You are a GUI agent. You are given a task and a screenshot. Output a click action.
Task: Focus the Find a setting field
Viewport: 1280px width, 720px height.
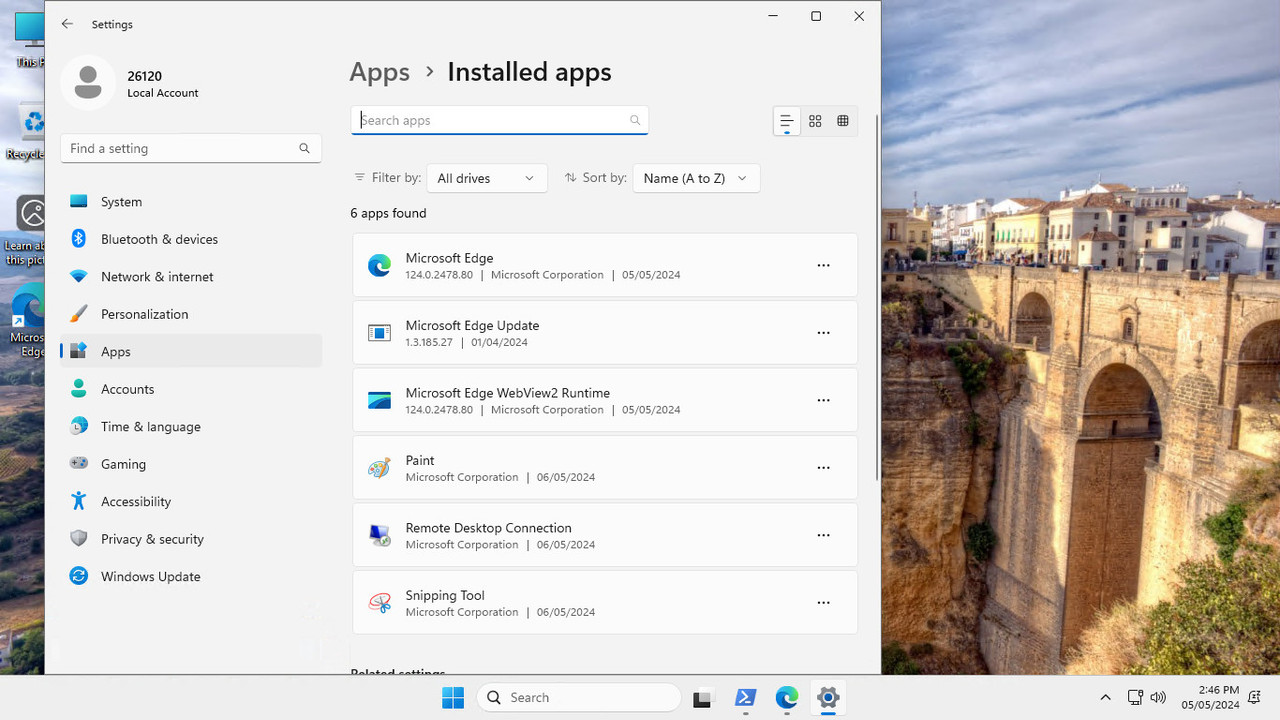tap(191, 148)
